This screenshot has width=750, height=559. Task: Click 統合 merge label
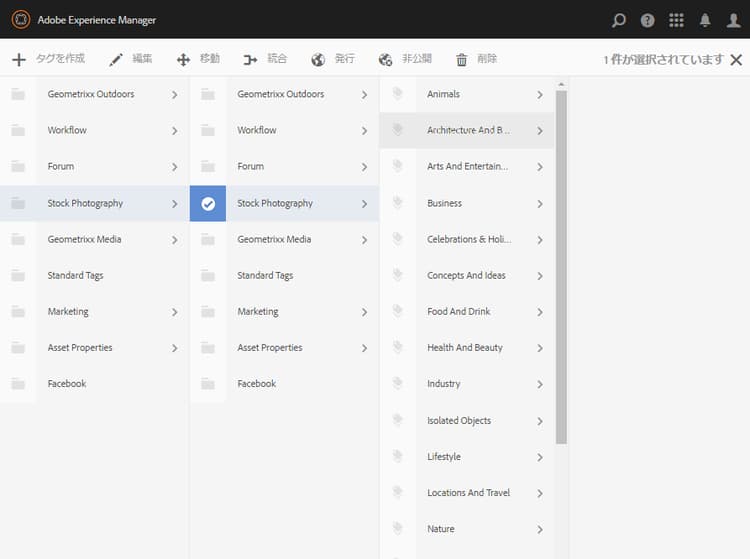(x=277, y=58)
